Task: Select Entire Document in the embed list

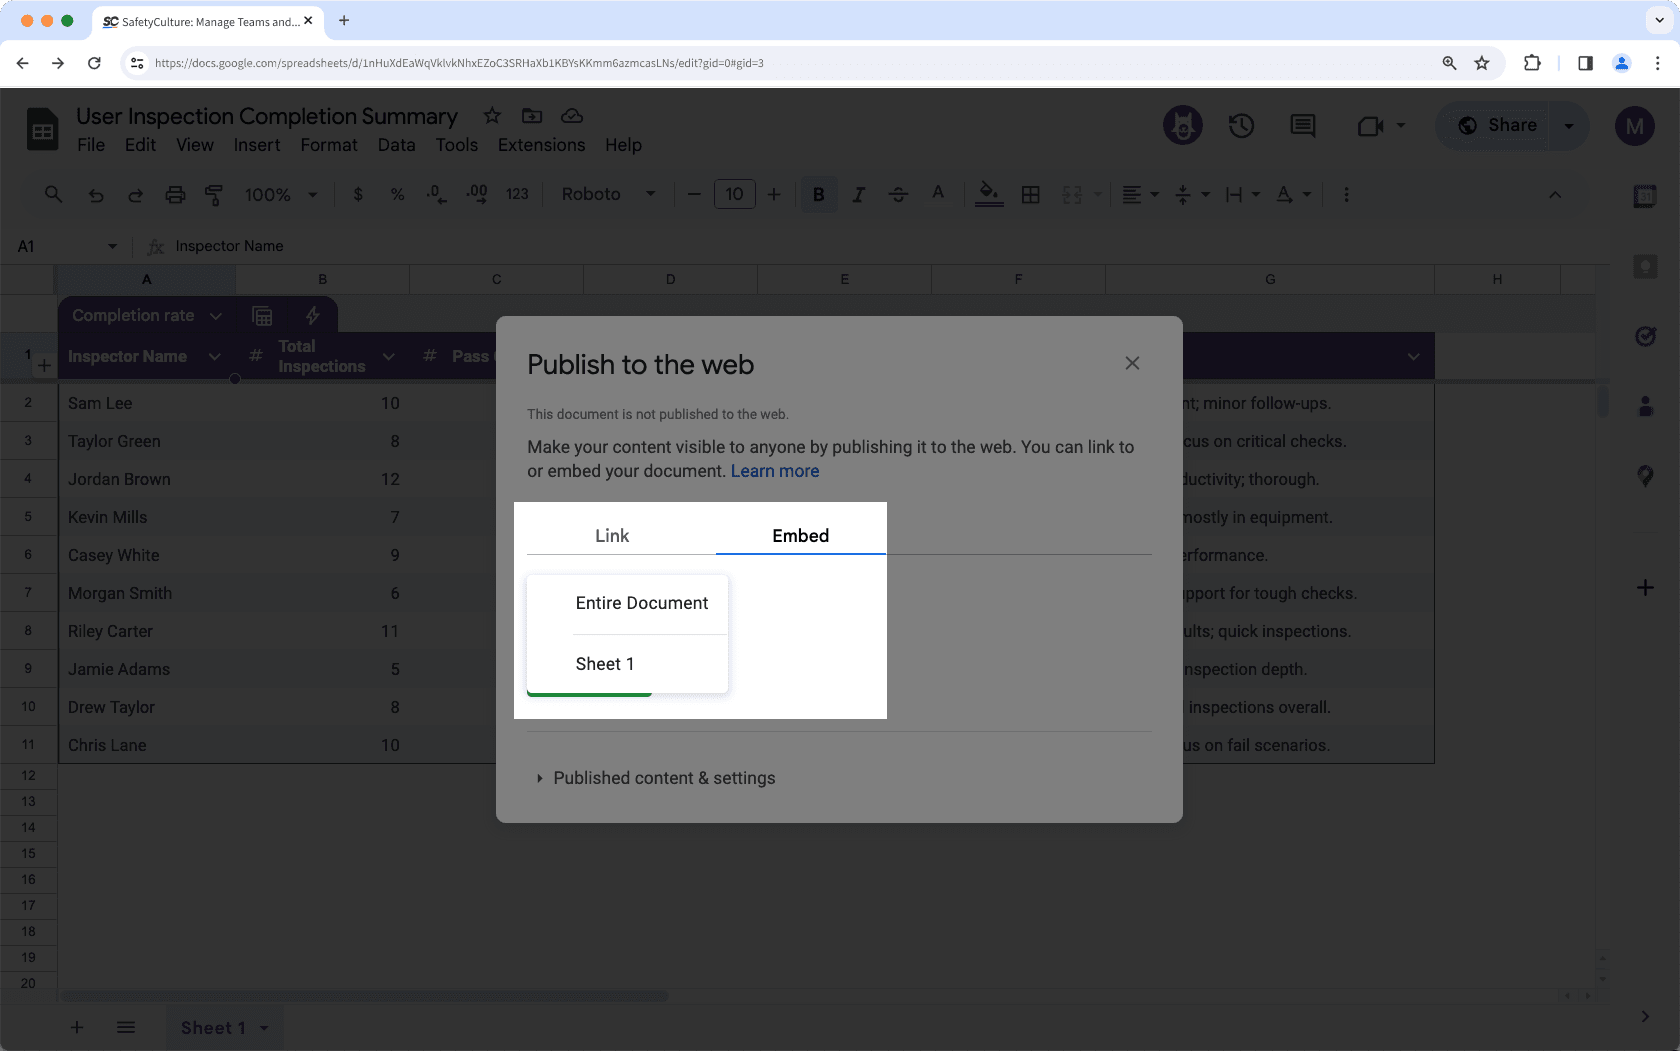Action: point(641,603)
